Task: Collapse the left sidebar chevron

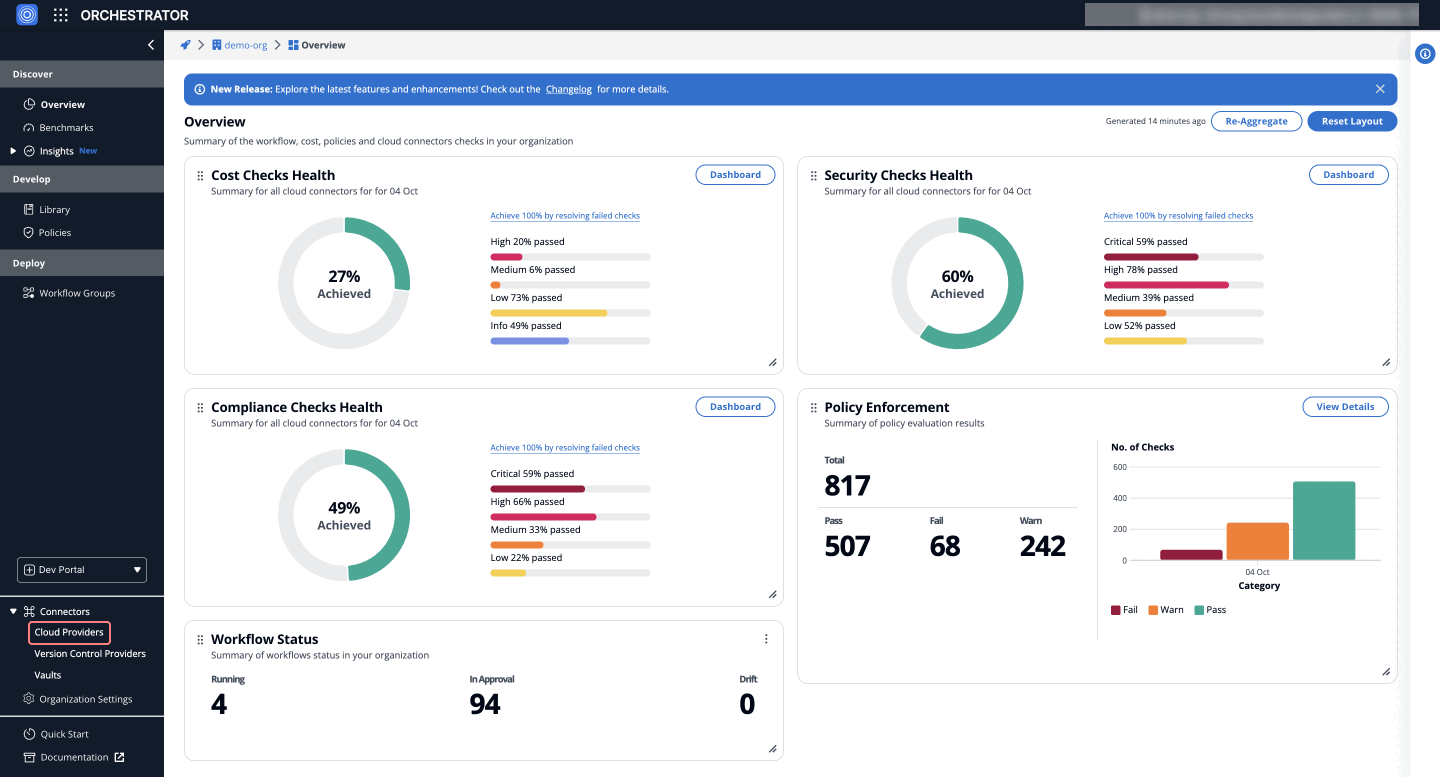Action: click(151, 45)
